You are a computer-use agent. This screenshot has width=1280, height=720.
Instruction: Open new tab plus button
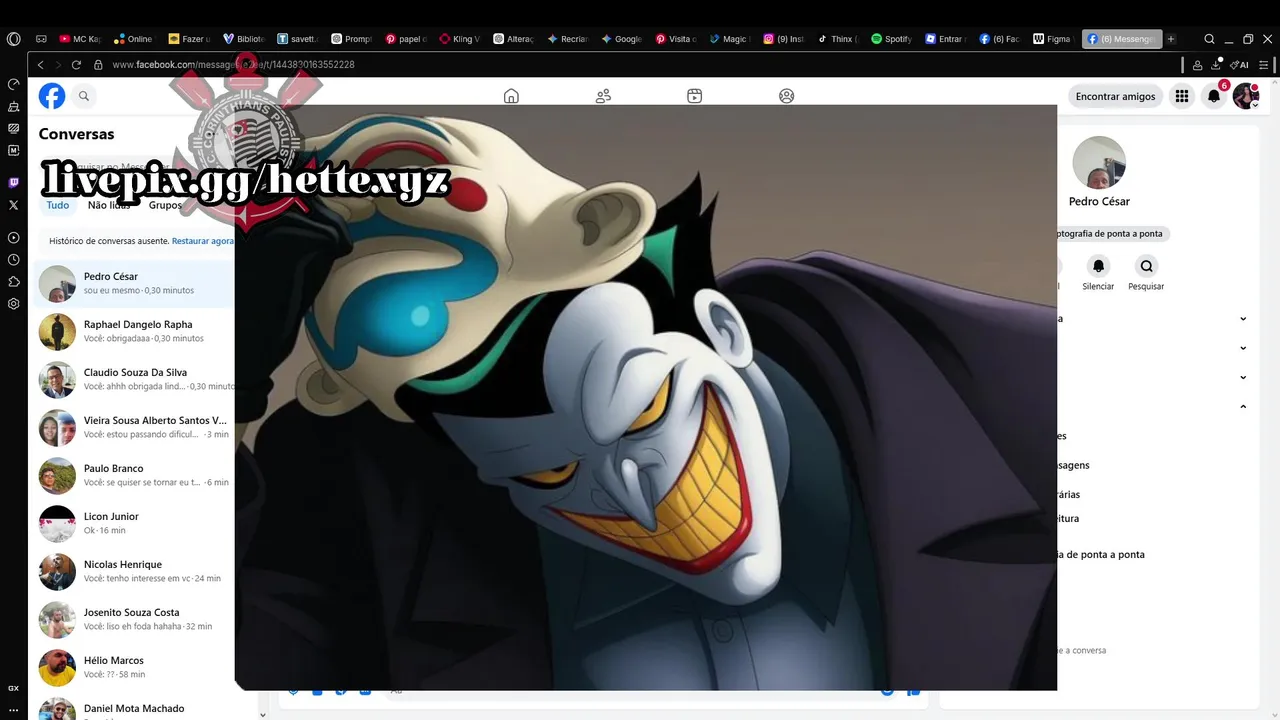click(1171, 39)
